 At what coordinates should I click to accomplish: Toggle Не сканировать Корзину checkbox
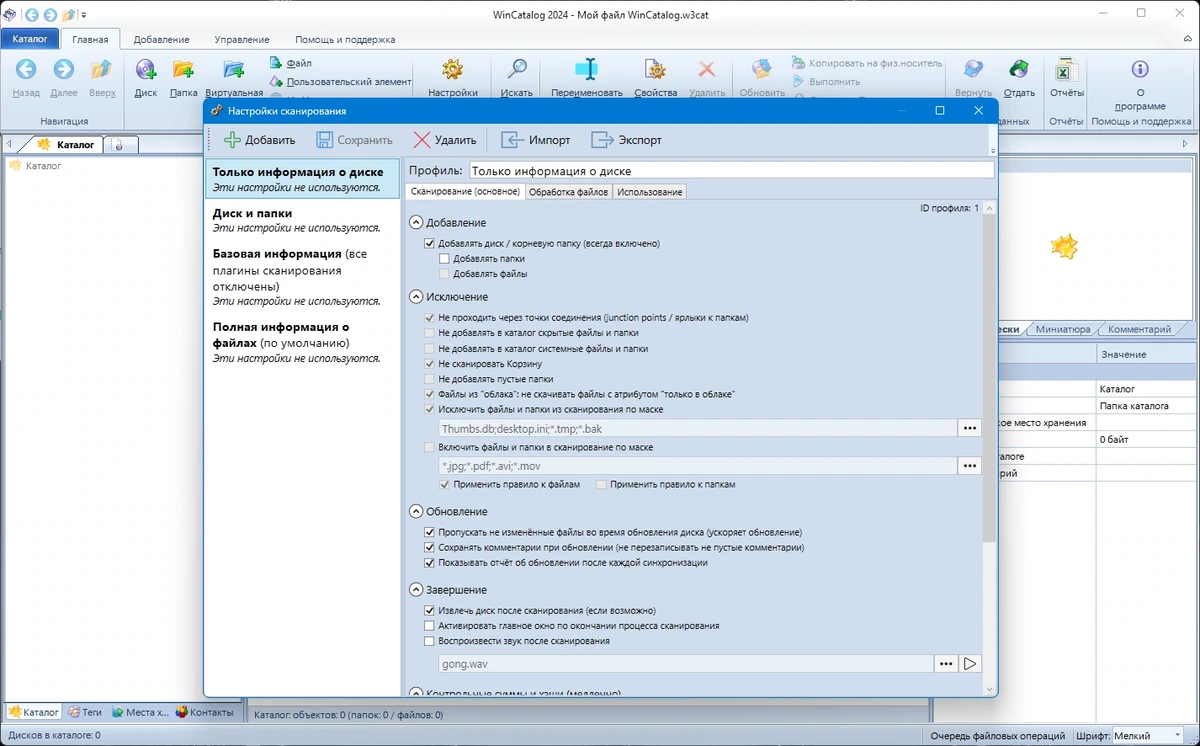pos(430,364)
